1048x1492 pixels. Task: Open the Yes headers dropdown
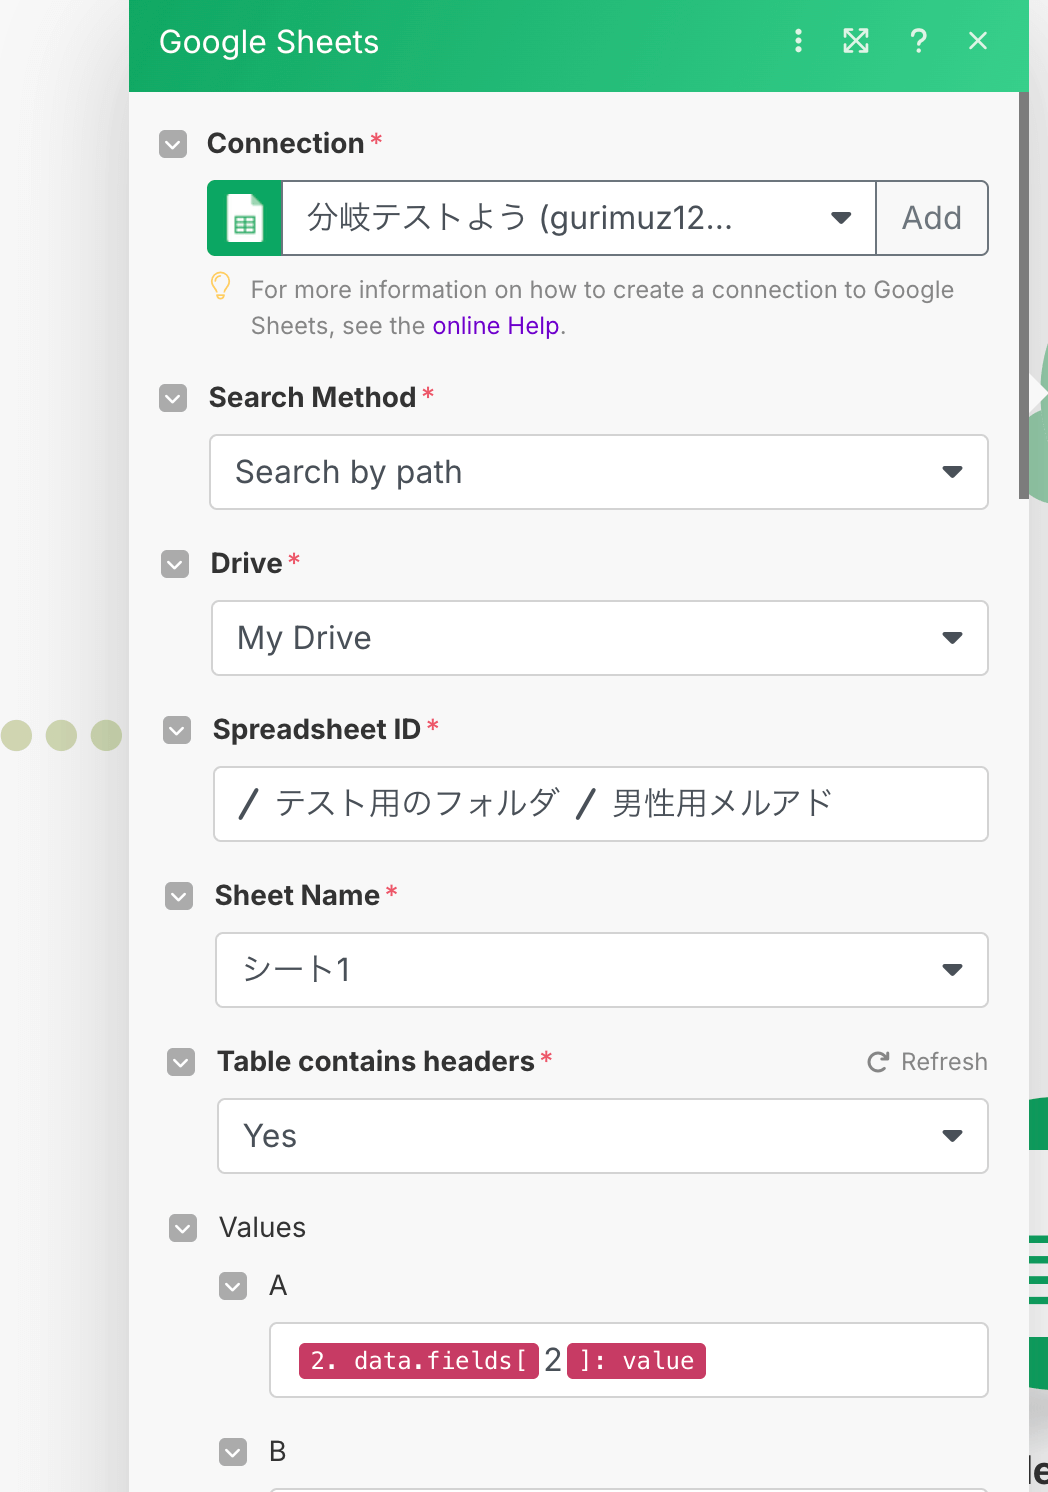click(603, 1136)
